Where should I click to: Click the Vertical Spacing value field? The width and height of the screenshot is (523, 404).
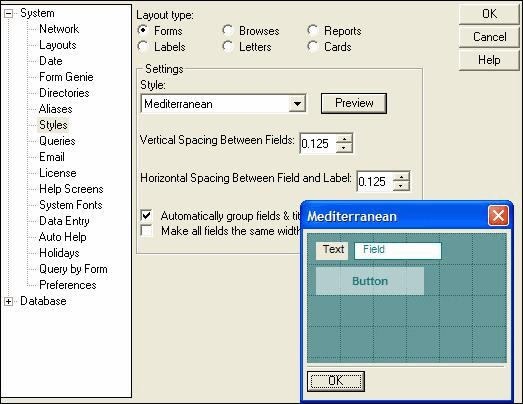point(318,144)
